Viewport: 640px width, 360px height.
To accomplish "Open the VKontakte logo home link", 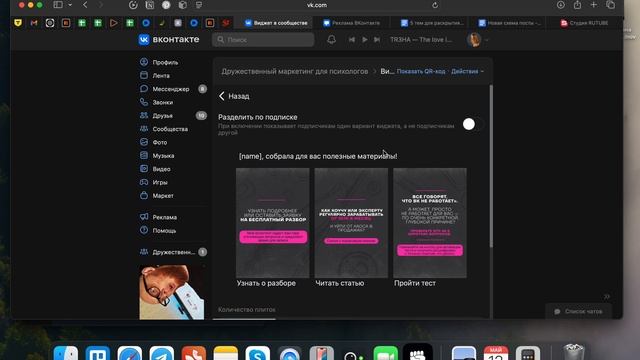I will 169,40.
